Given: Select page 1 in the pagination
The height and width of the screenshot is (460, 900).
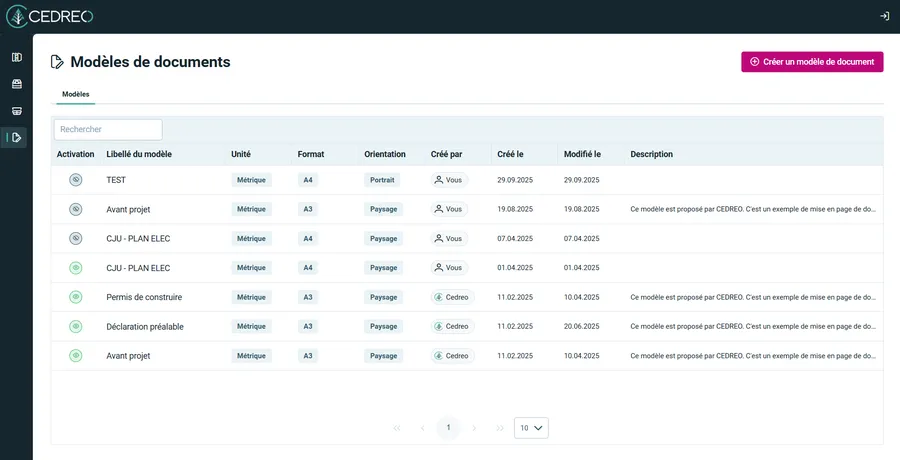Looking at the screenshot, I should tap(448, 428).
